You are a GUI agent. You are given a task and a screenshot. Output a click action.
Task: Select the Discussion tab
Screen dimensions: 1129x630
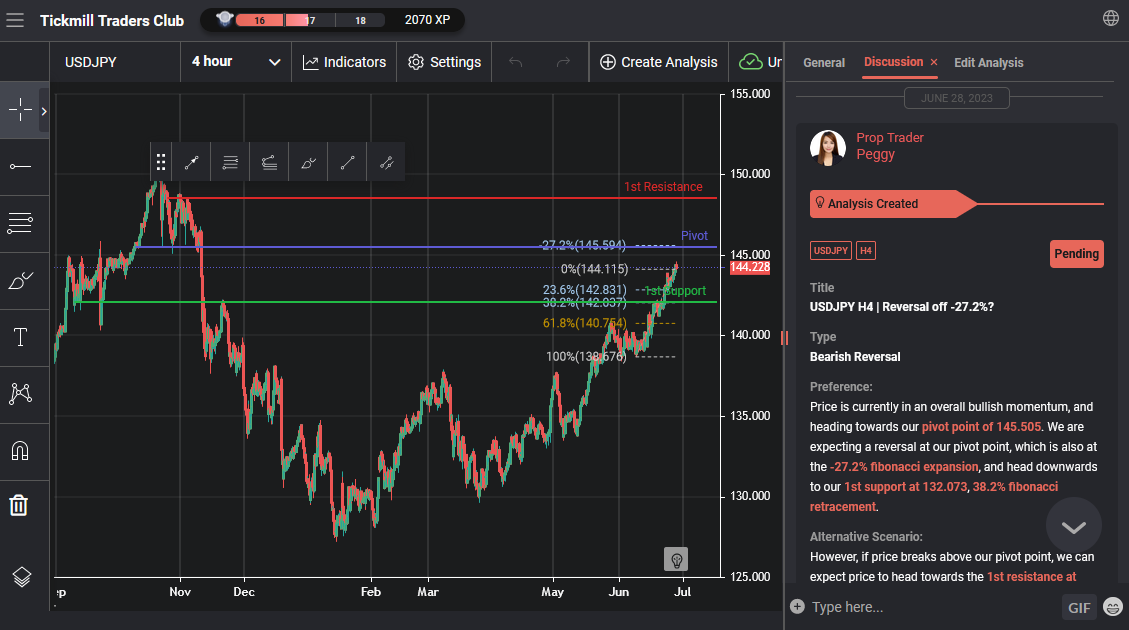click(894, 62)
